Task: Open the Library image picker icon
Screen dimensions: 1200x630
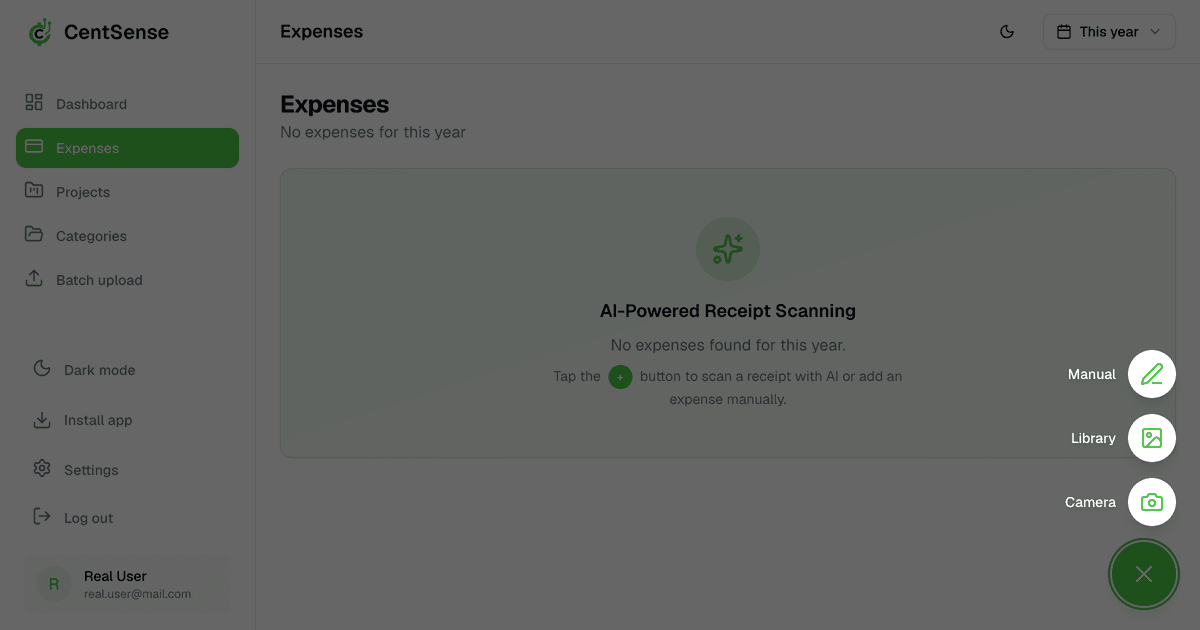Action: (1151, 438)
